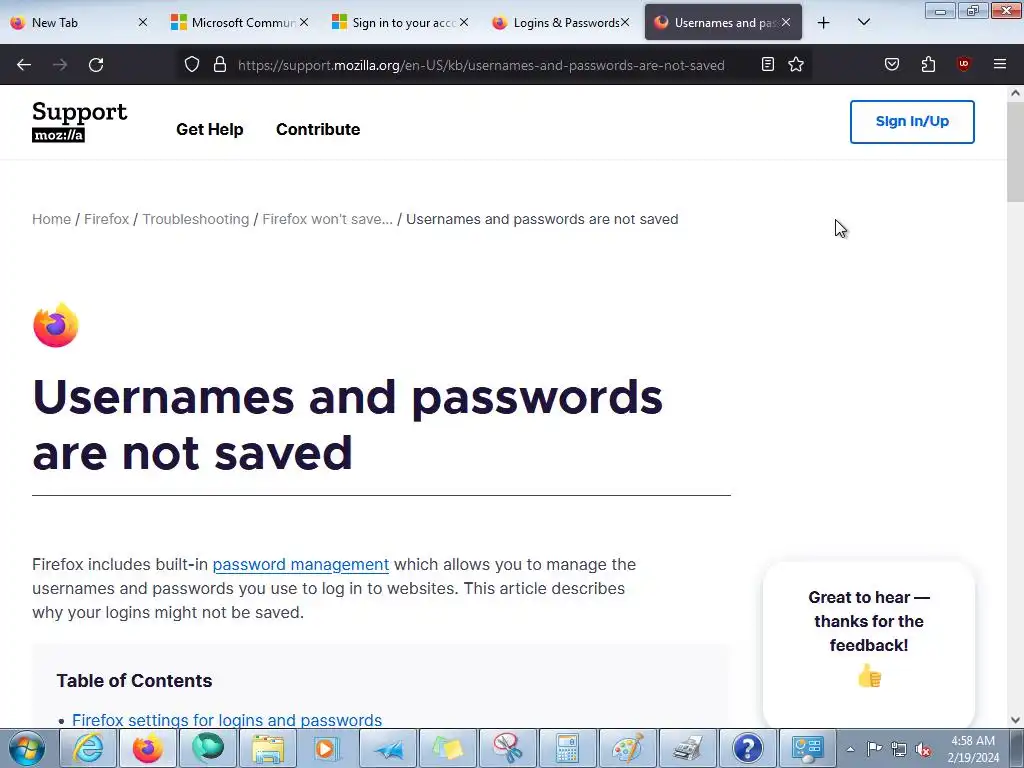The image size is (1024, 768).
Task: Open the Contribute menu
Action: click(318, 129)
